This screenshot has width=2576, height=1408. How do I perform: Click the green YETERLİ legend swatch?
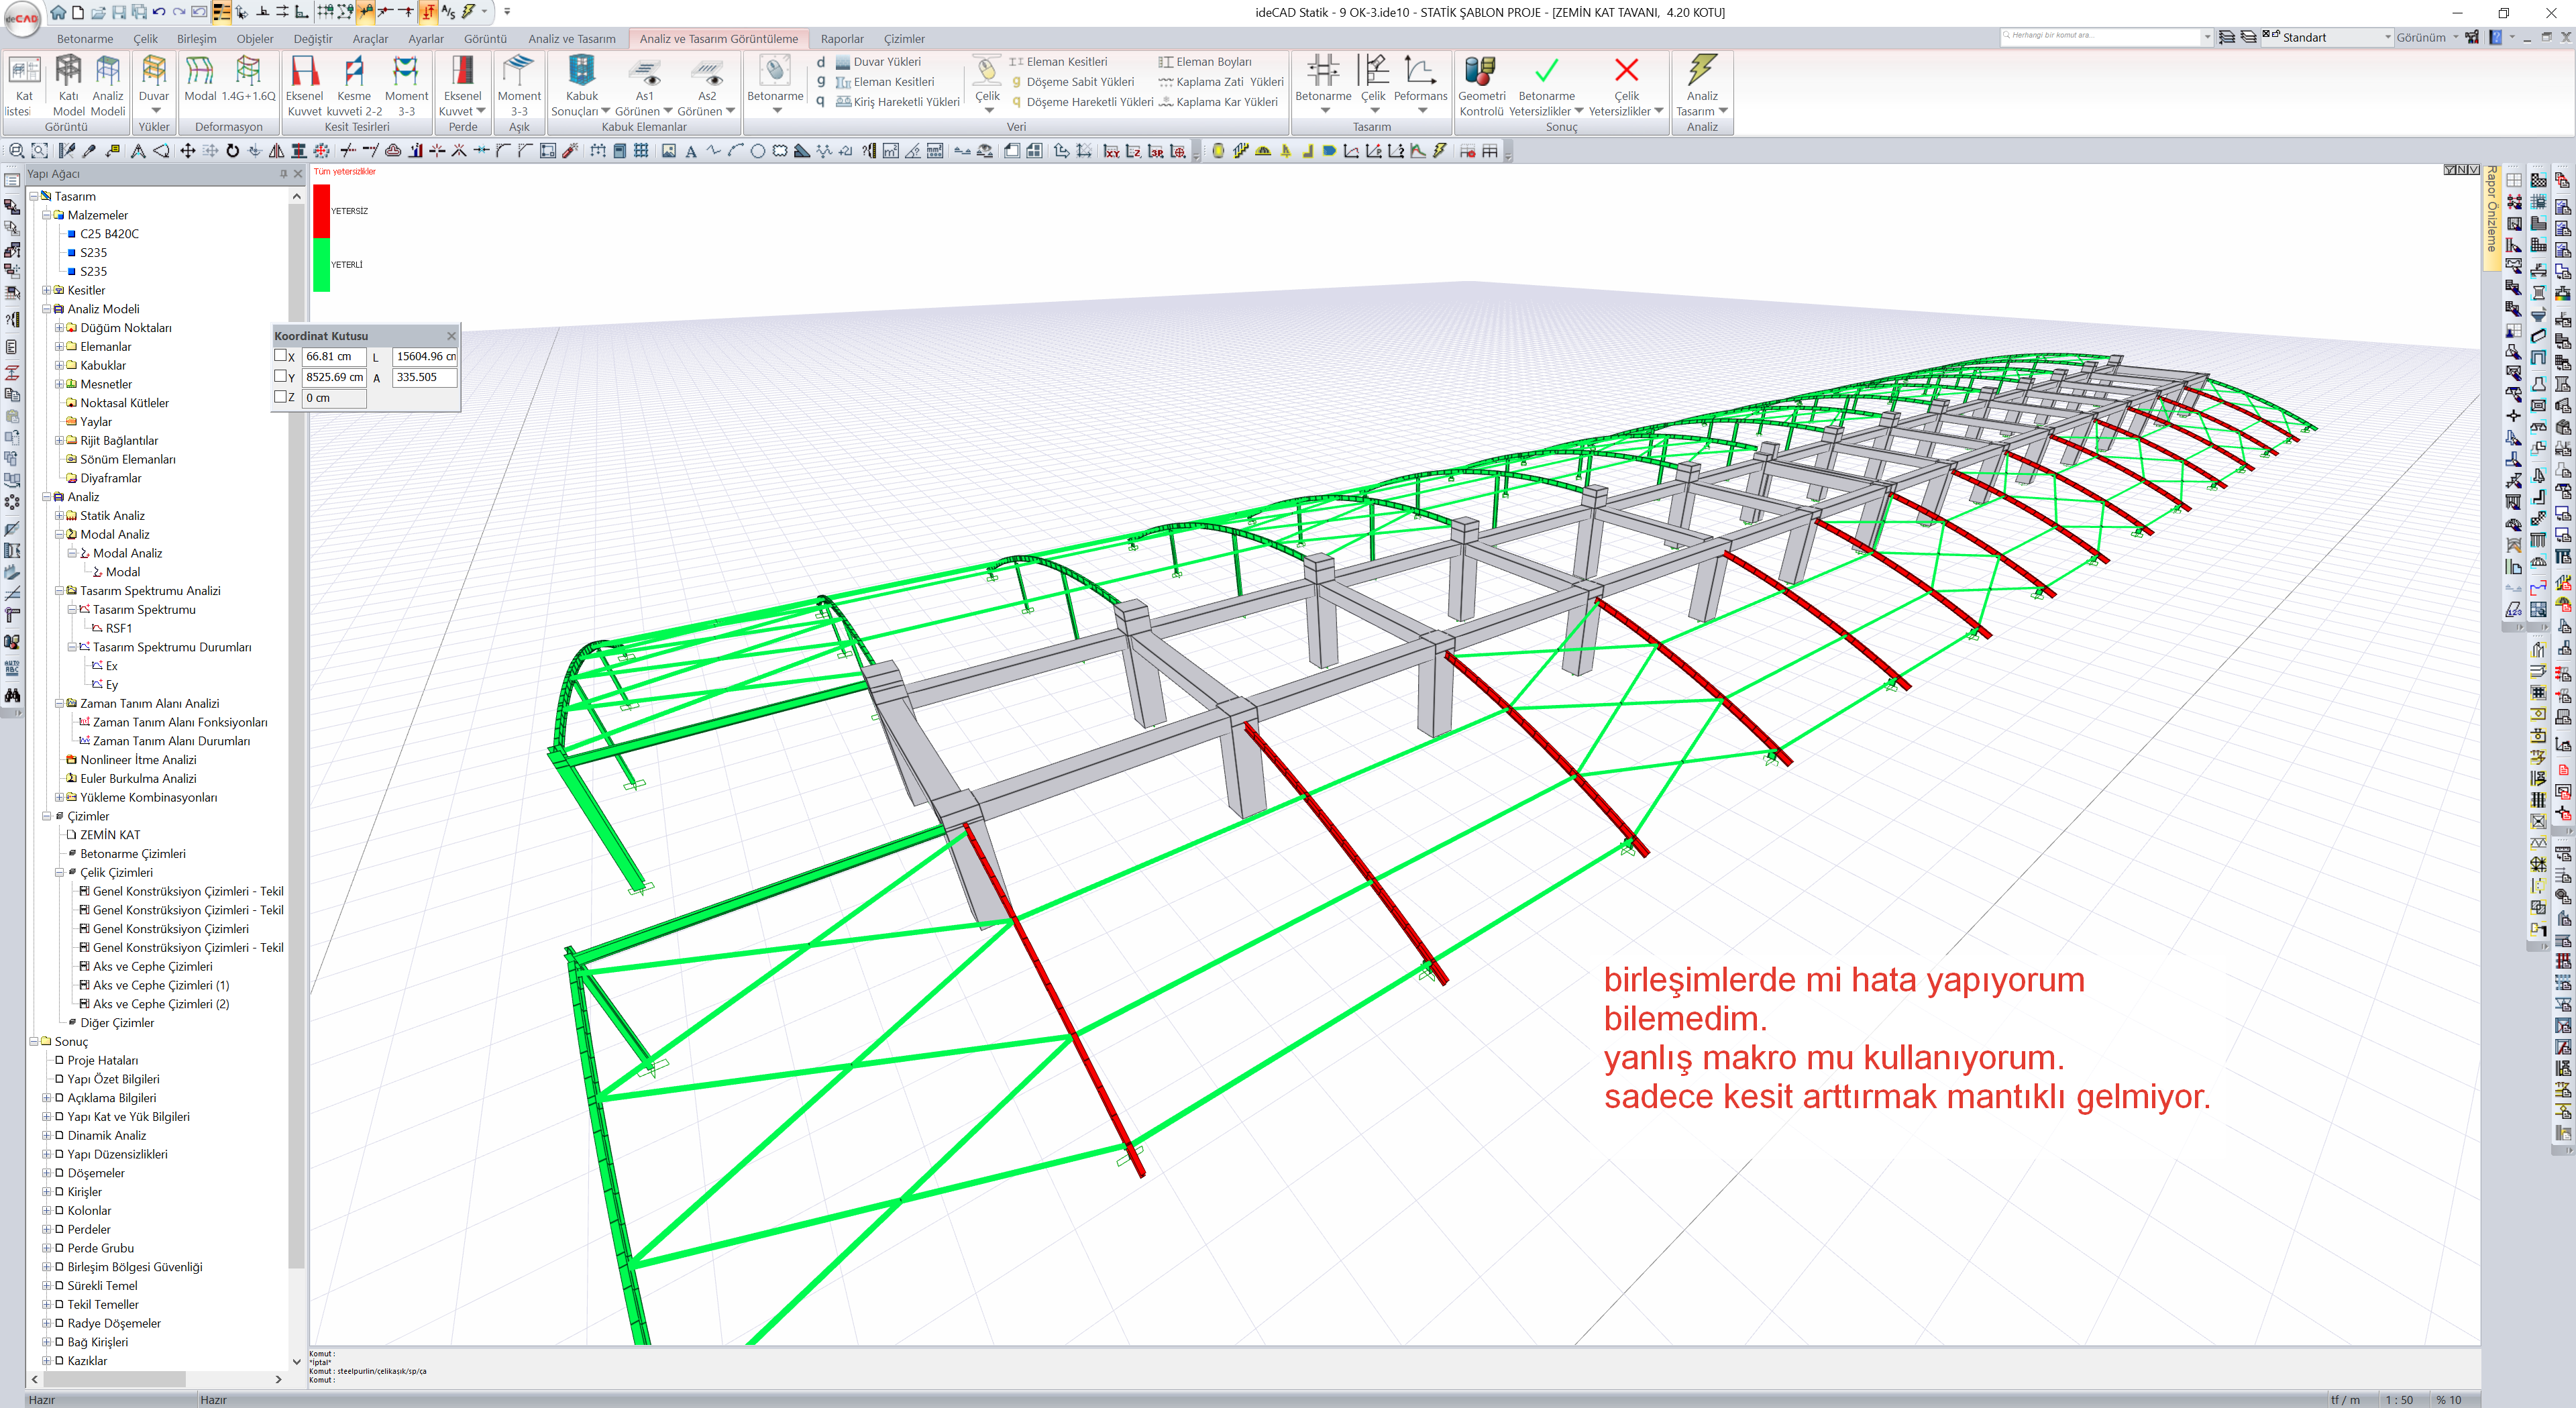(x=321, y=265)
